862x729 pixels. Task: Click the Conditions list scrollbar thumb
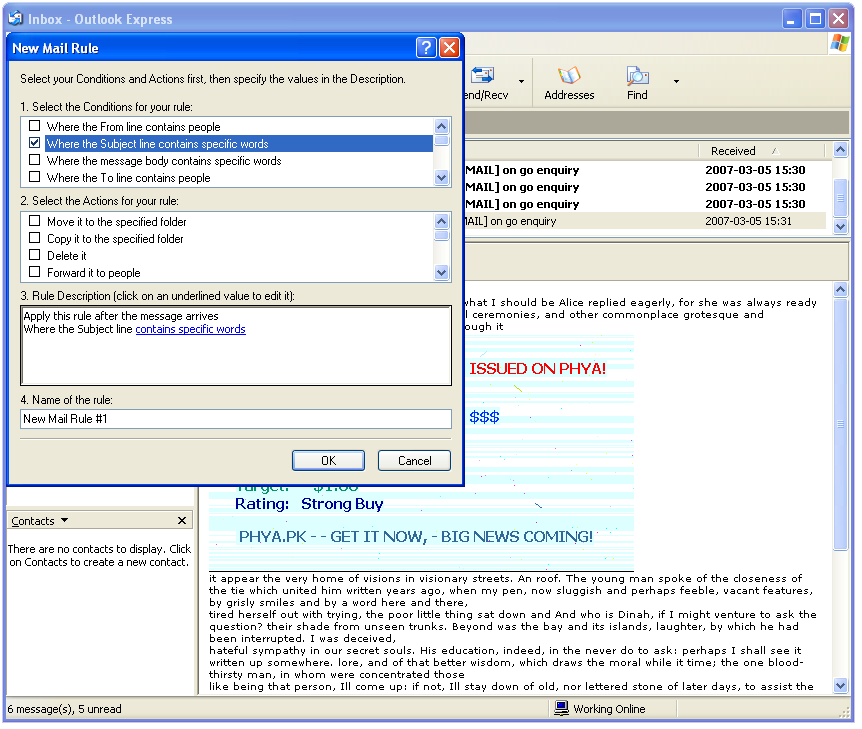pos(441,140)
